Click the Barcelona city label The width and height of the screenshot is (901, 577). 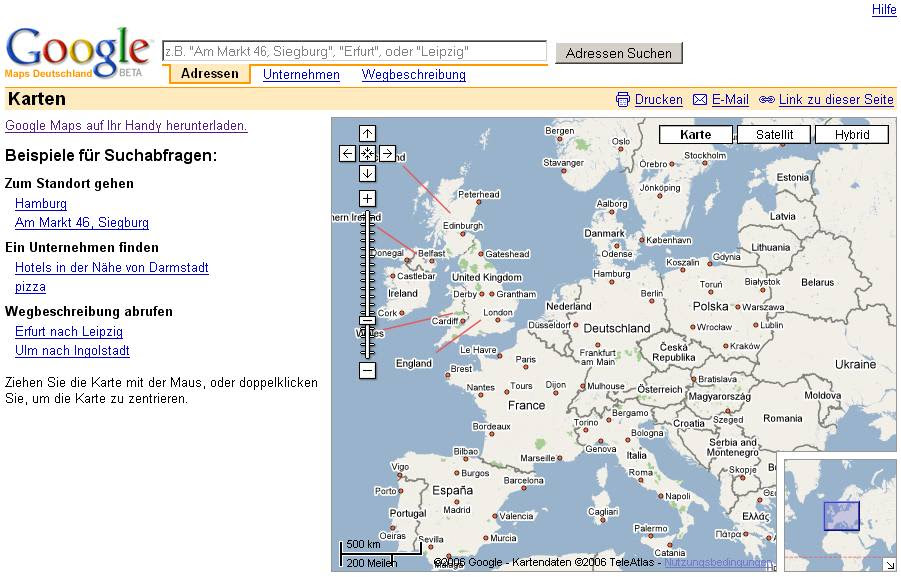pyautogui.click(x=523, y=480)
